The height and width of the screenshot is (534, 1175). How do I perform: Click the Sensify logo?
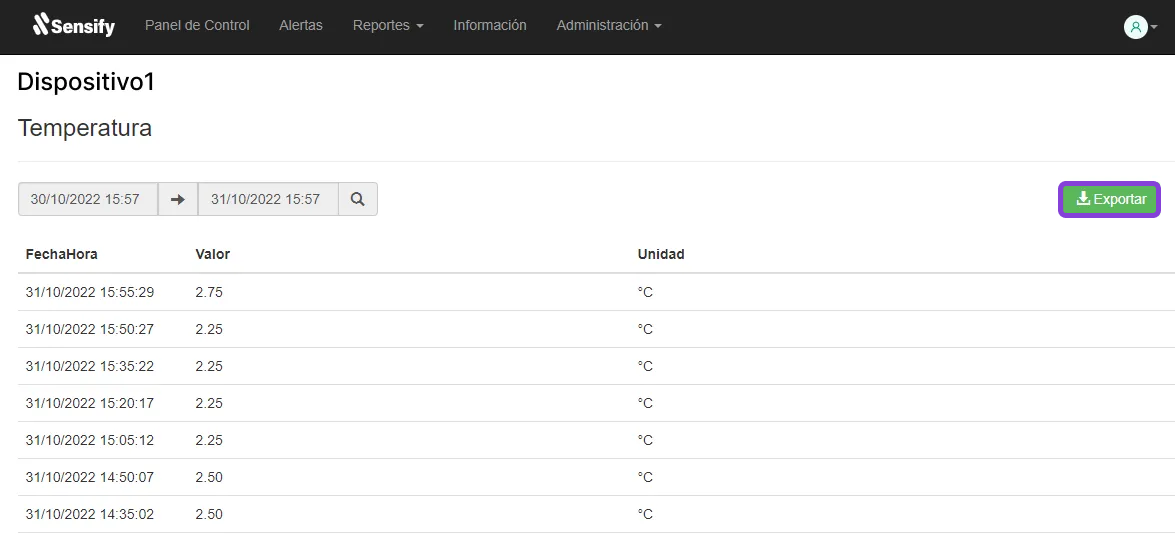coord(73,25)
